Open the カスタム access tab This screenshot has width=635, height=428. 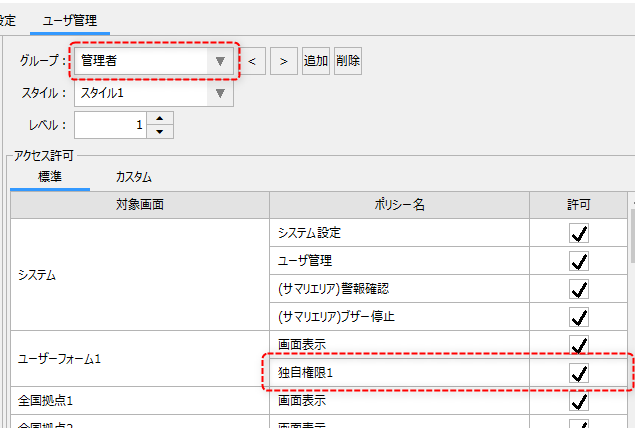(x=134, y=177)
